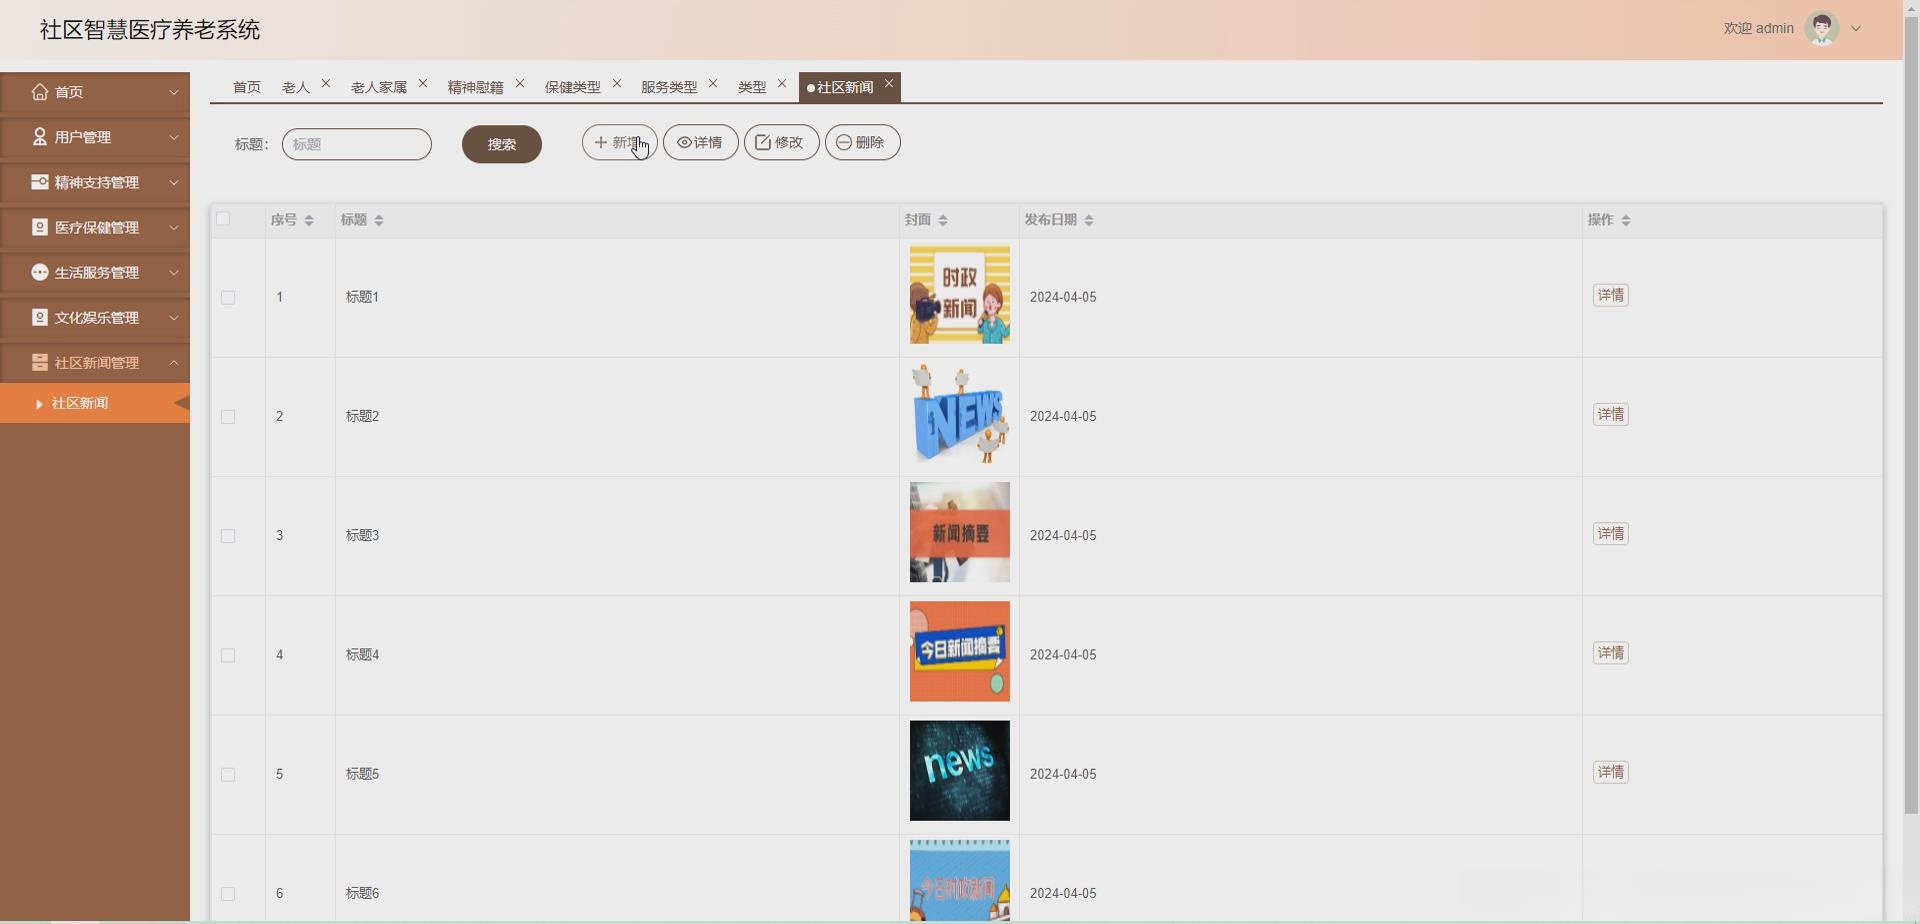Click the 时政新闻 cover thumbnail of 标题1

(x=960, y=295)
